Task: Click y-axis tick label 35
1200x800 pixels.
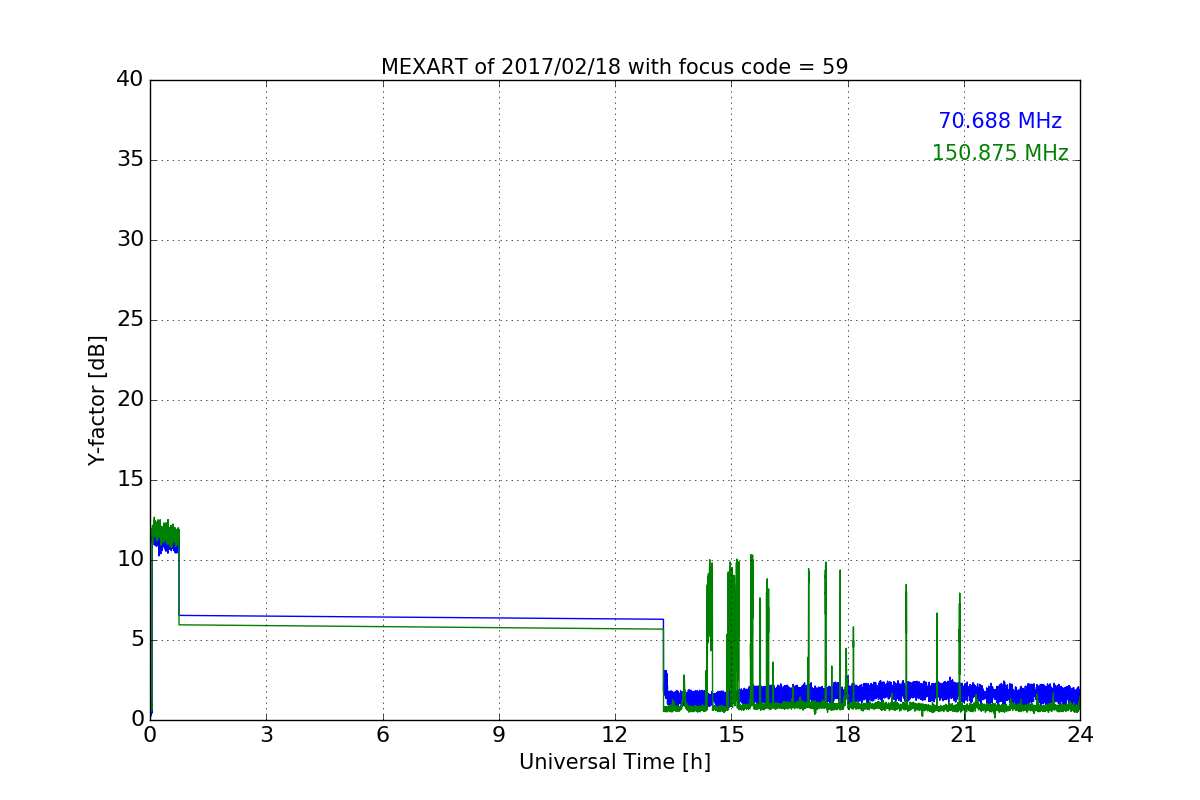Action: tap(129, 159)
